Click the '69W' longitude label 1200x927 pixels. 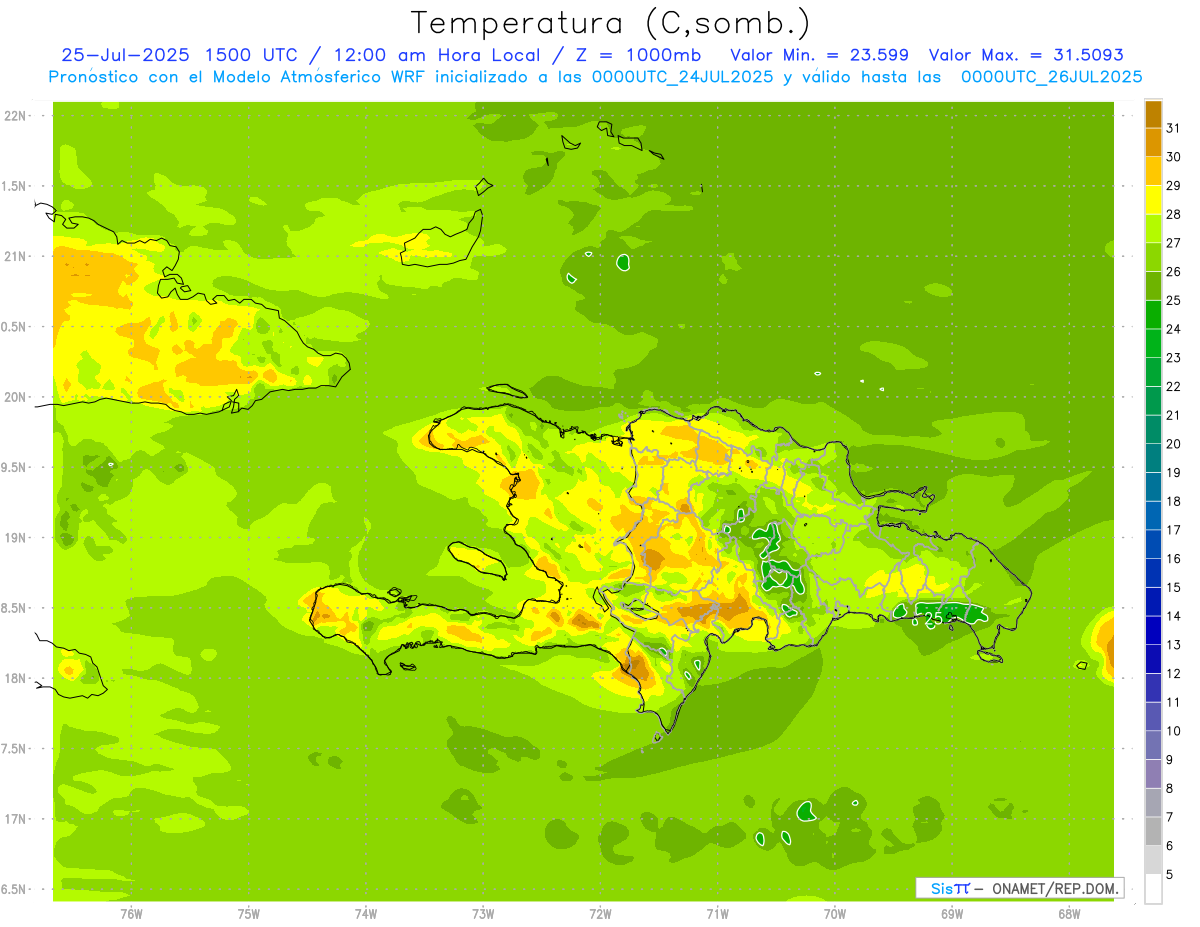[x=952, y=914]
